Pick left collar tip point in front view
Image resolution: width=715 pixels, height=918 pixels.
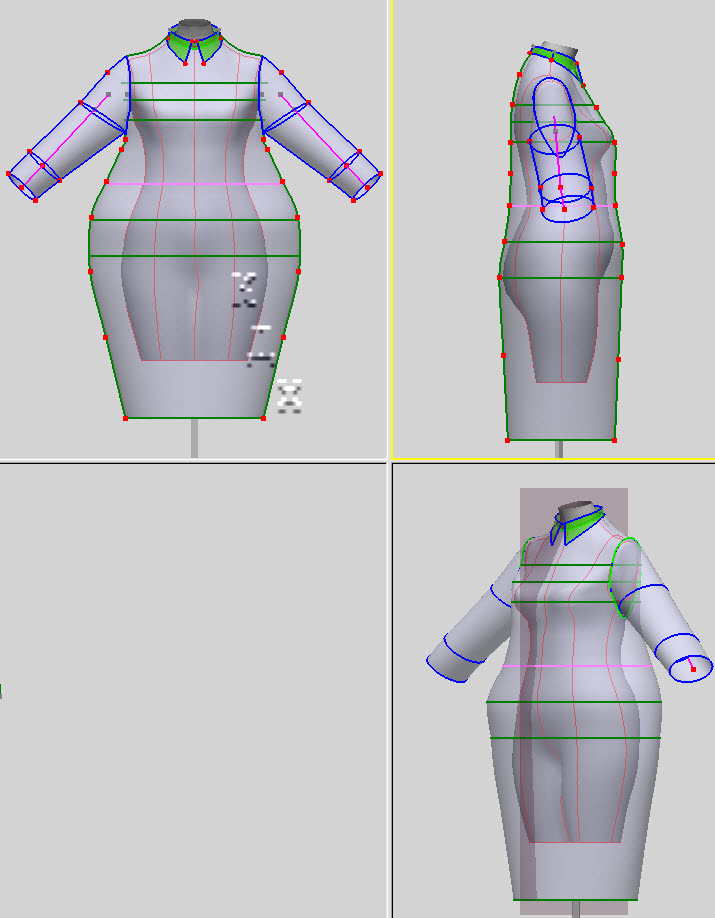pyautogui.click(x=185, y=63)
